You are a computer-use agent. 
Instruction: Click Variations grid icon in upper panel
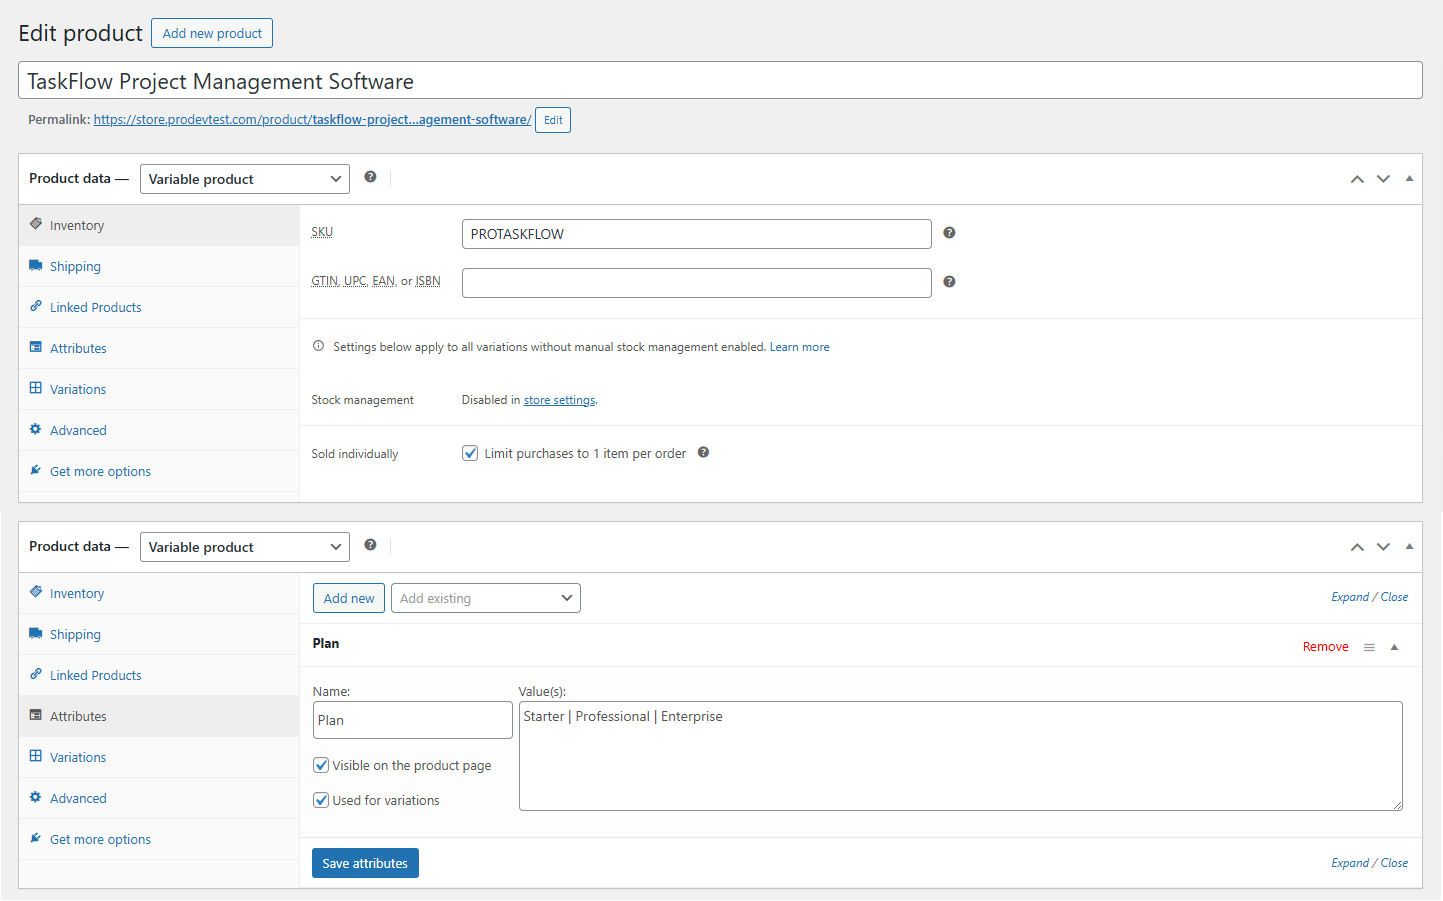click(x=36, y=388)
